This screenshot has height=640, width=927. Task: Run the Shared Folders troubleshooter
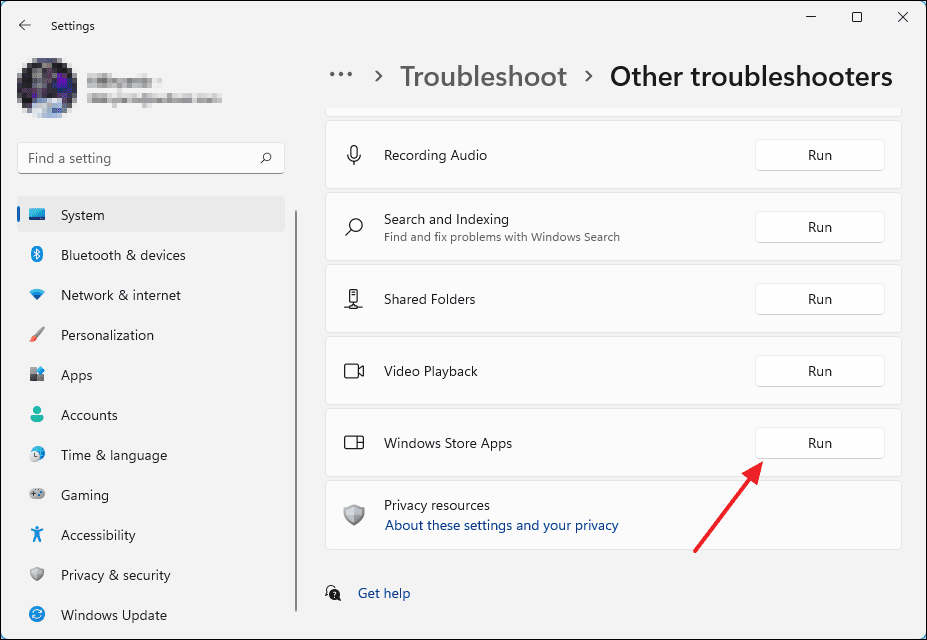[x=819, y=299]
